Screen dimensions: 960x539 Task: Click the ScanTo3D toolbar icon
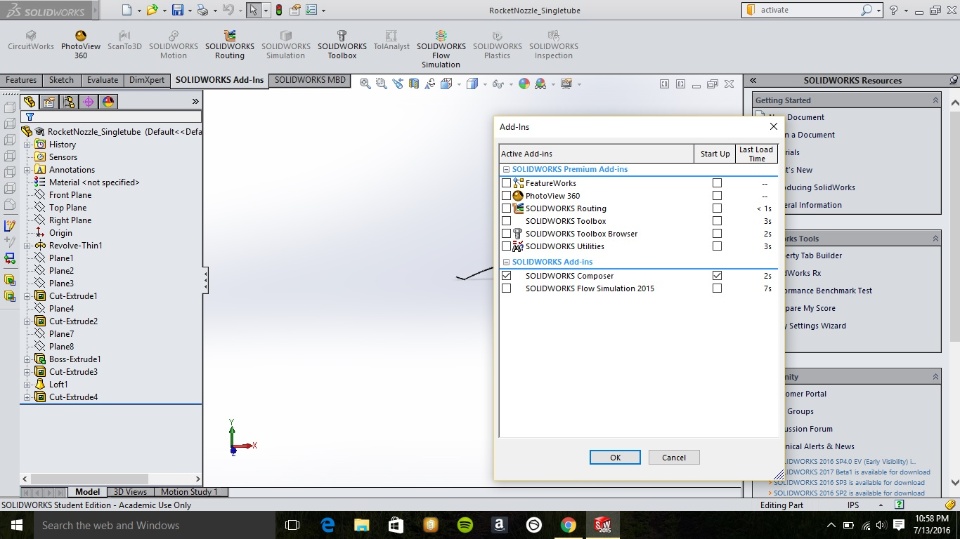tap(124, 40)
